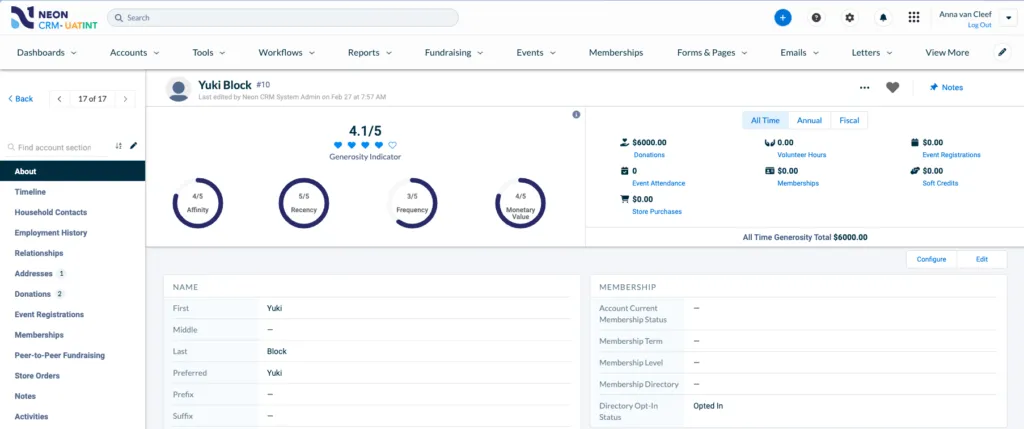Viewport: 1024px width, 429px height.
Task: Open the app grid launcher icon
Action: pos(914,18)
